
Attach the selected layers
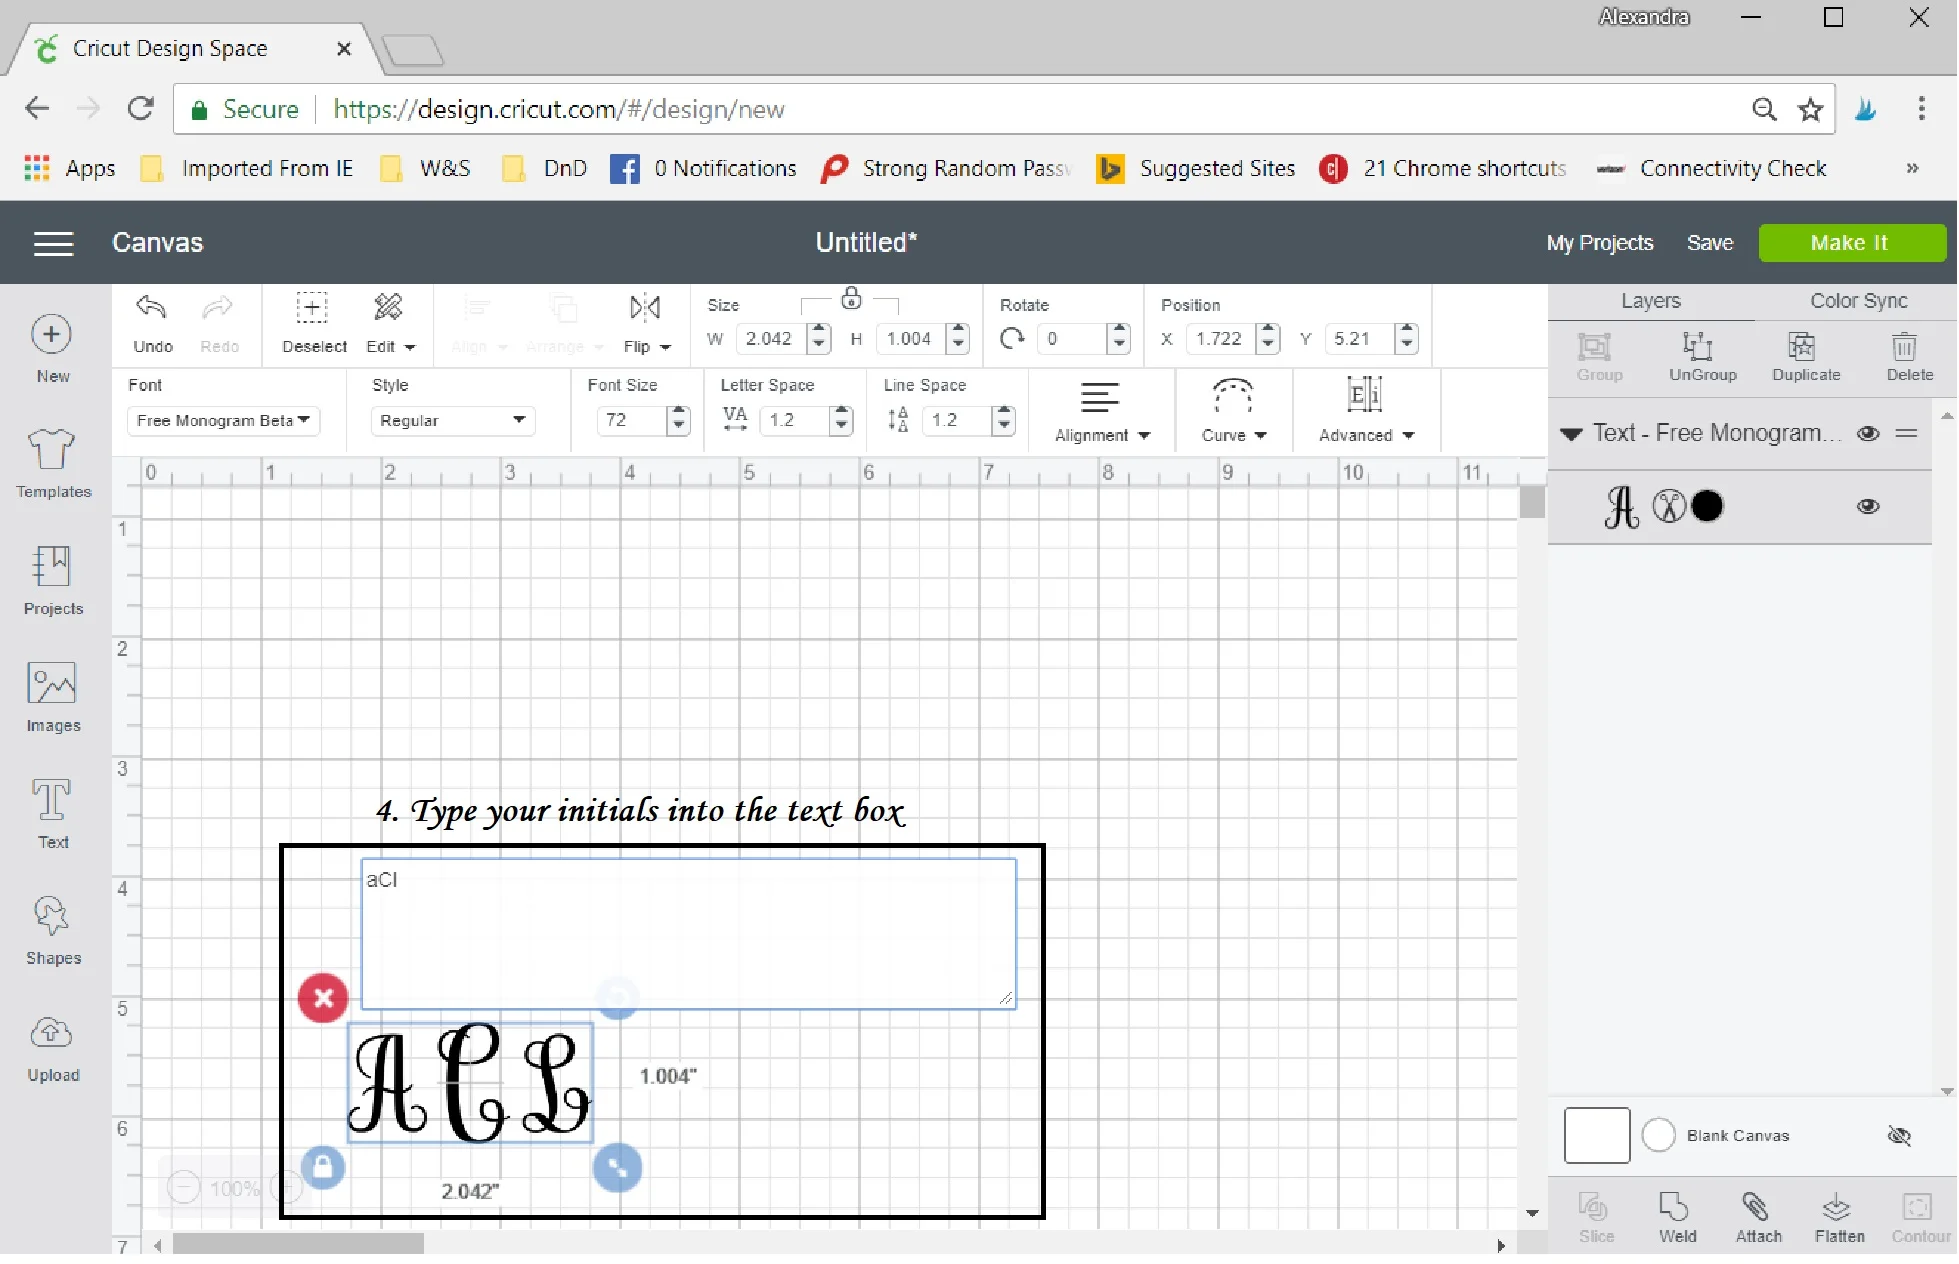tap(1757, 1217)
